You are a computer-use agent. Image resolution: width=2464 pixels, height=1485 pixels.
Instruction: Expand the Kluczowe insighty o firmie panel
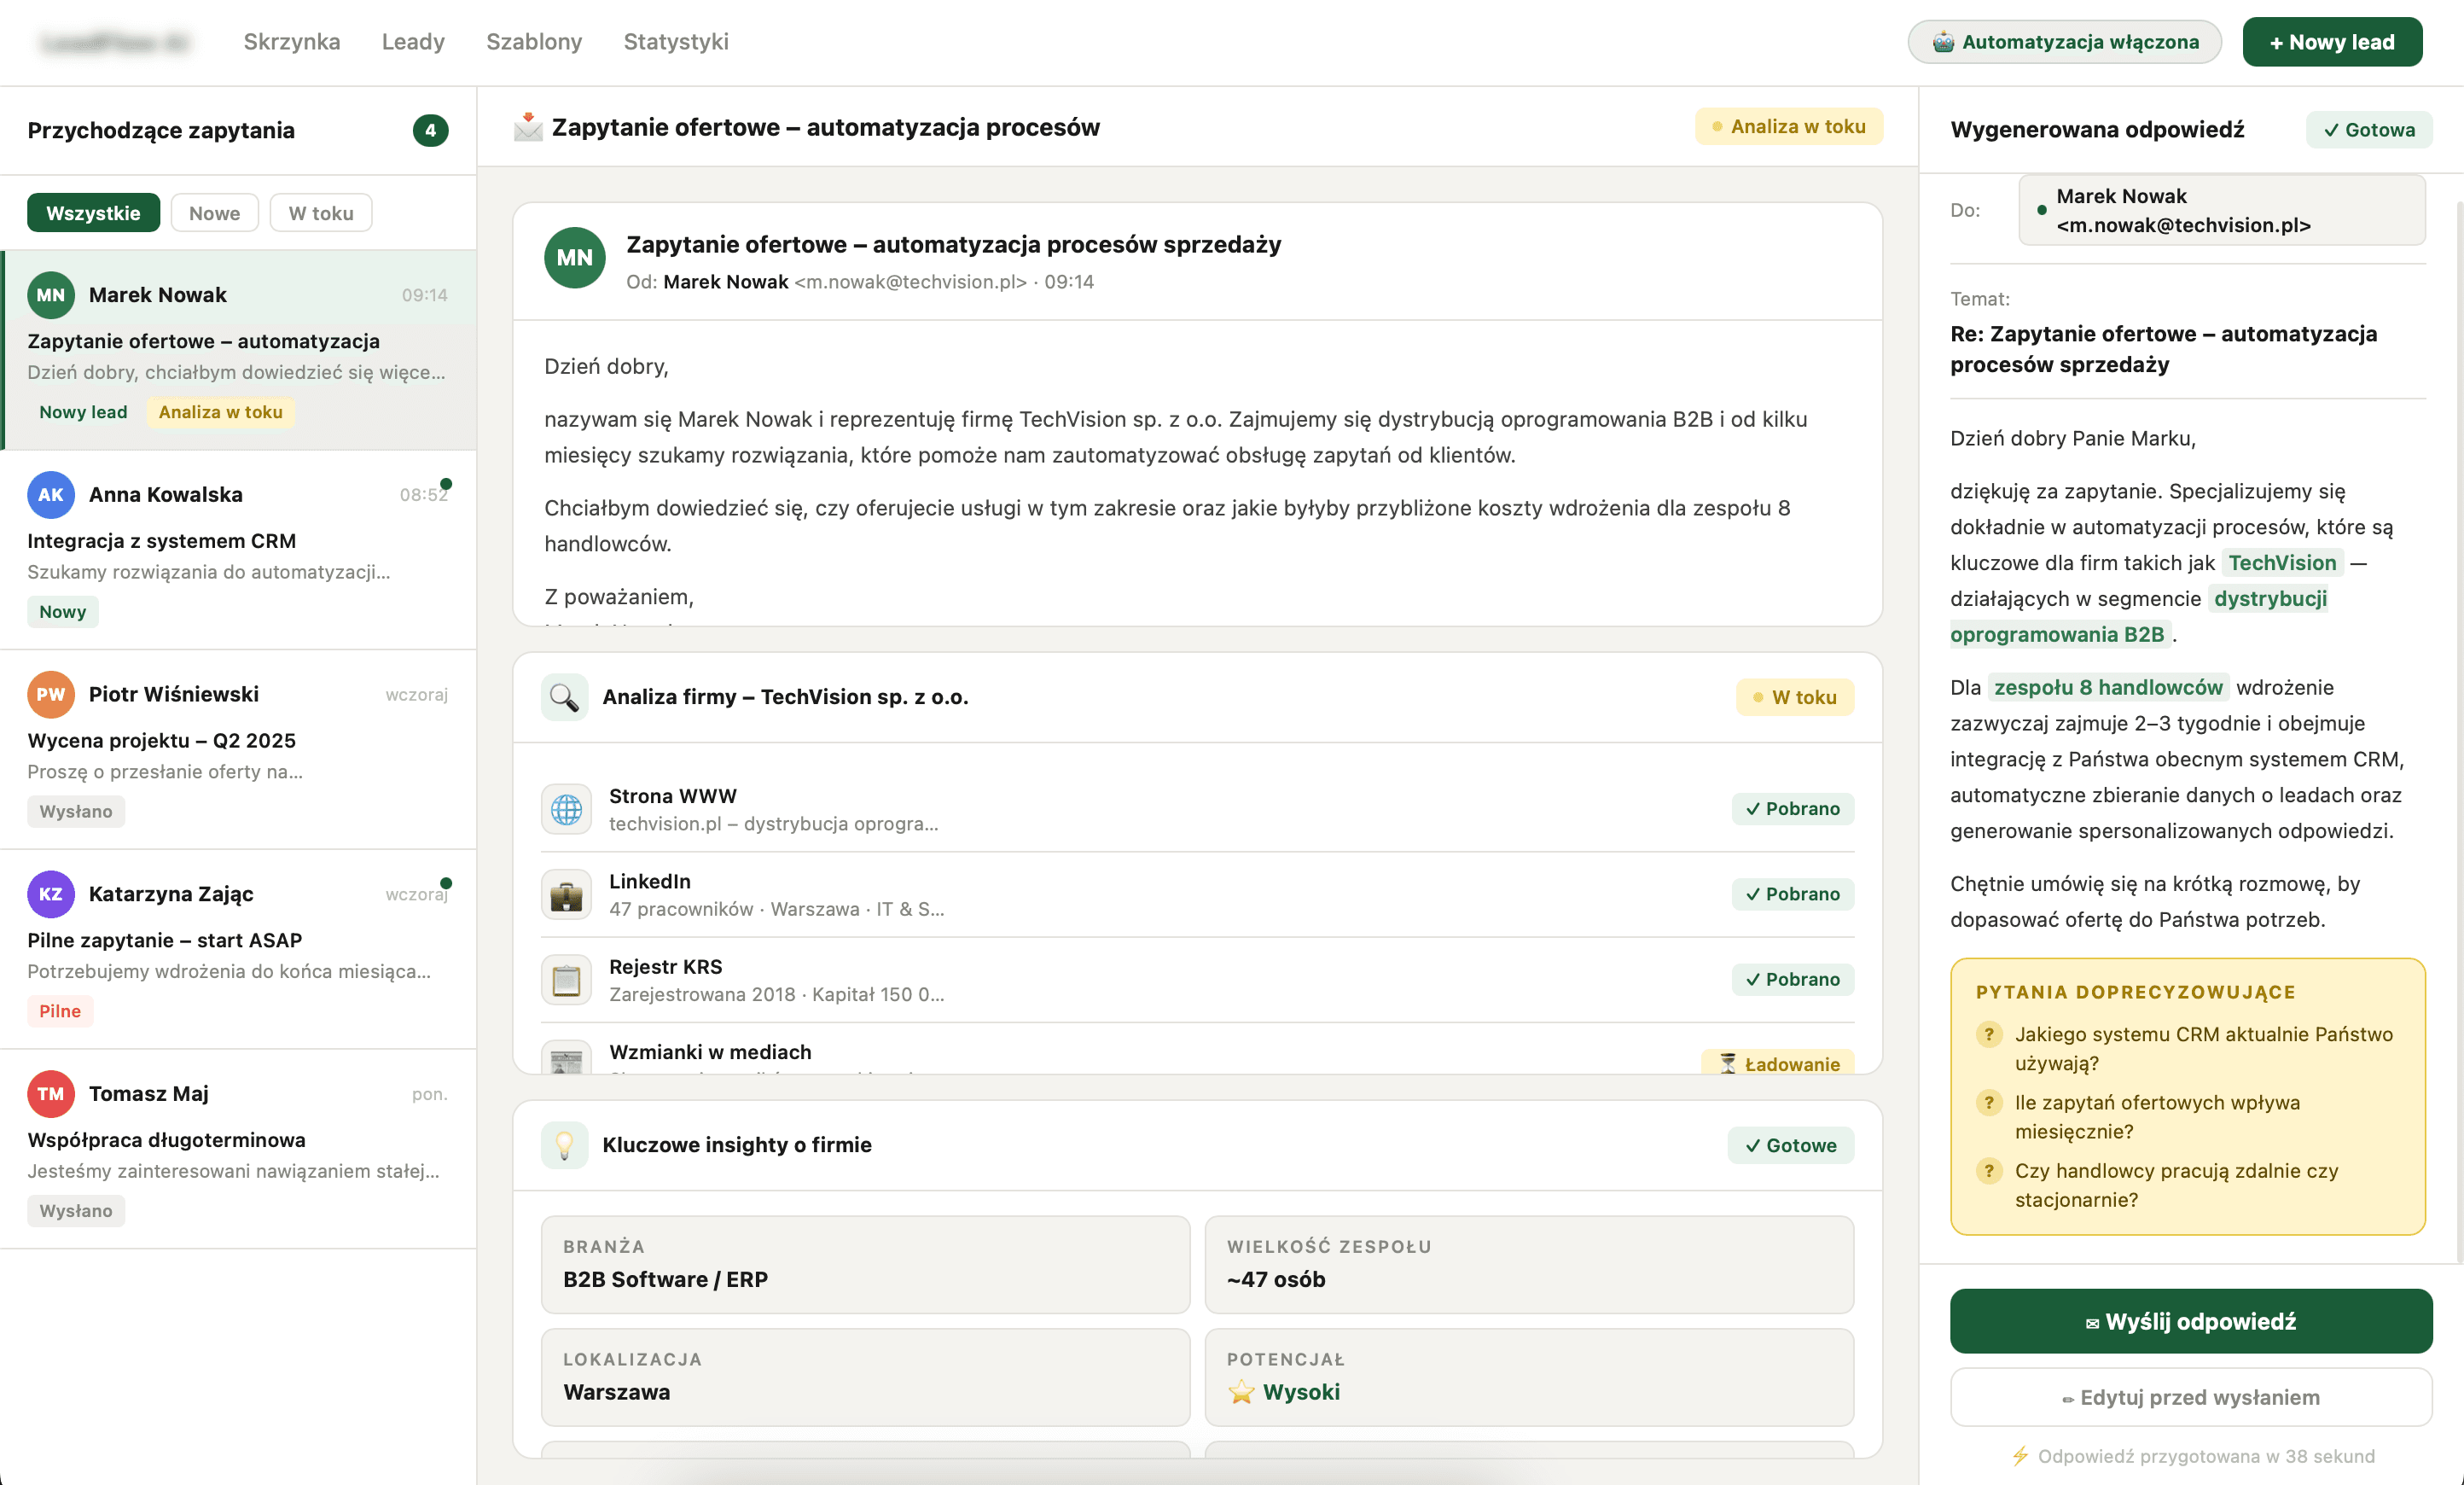736,1145
